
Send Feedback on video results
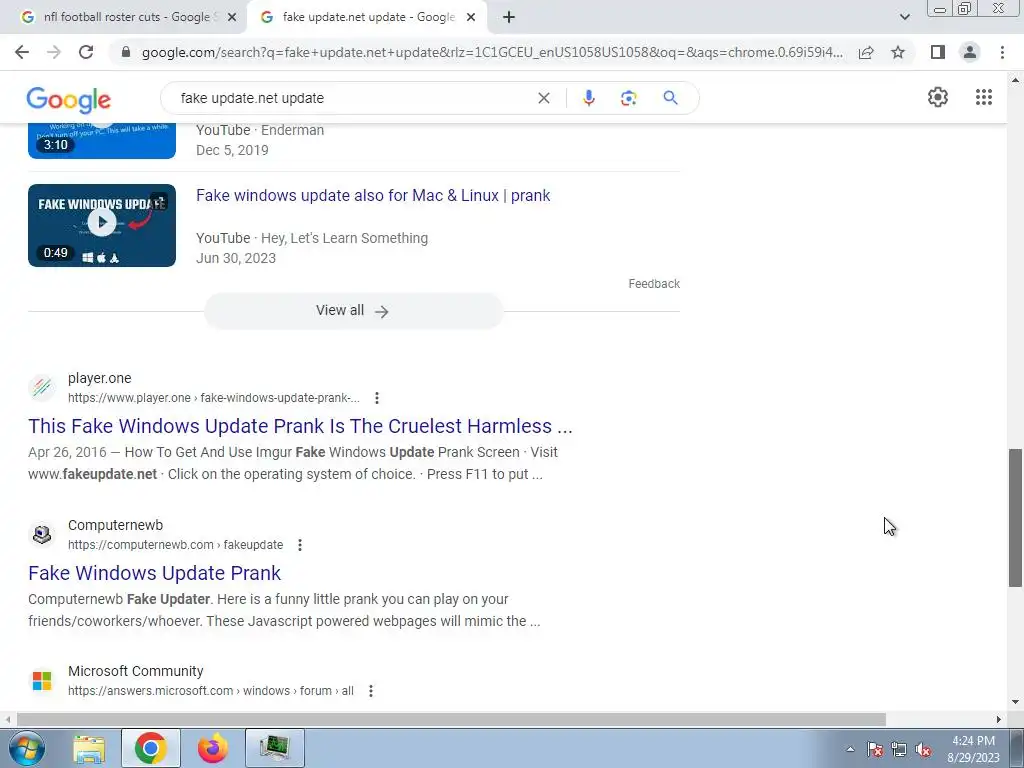click(x=654, y=283)
